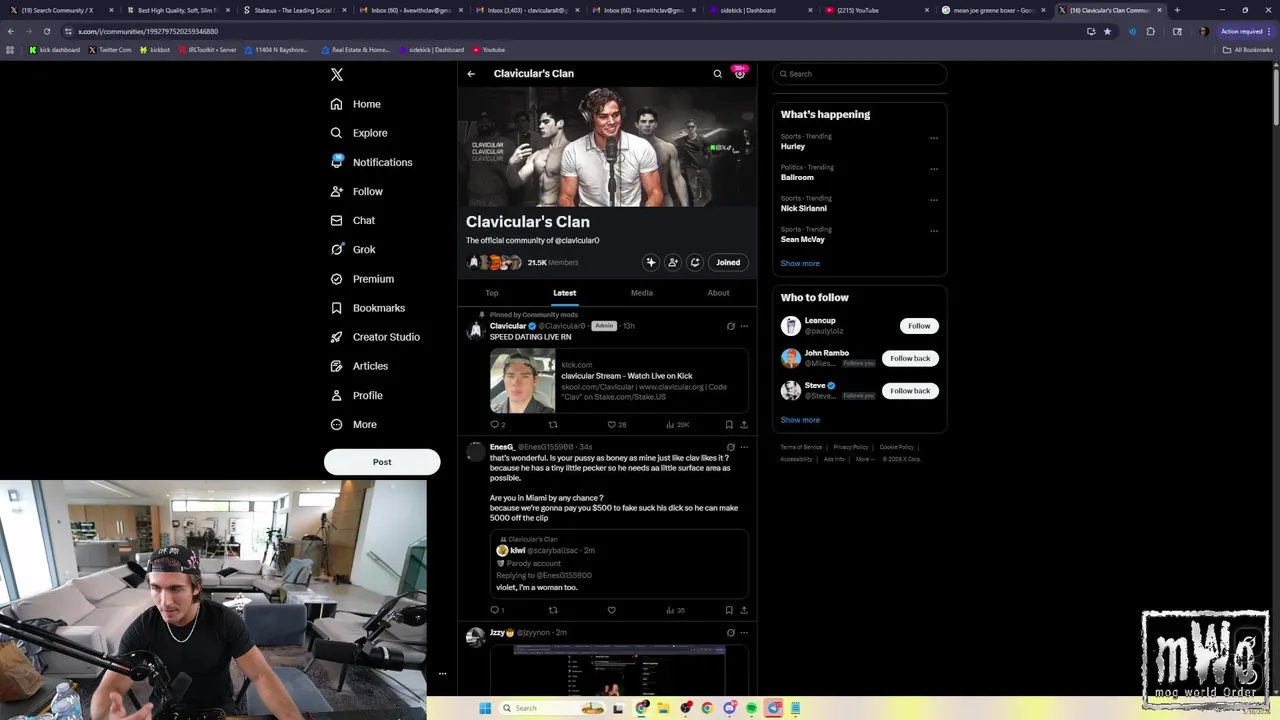Viewport: 1280px width, 720px height.
Task: Search within Clavicular's Clan community
Action: tap(717, 74)
